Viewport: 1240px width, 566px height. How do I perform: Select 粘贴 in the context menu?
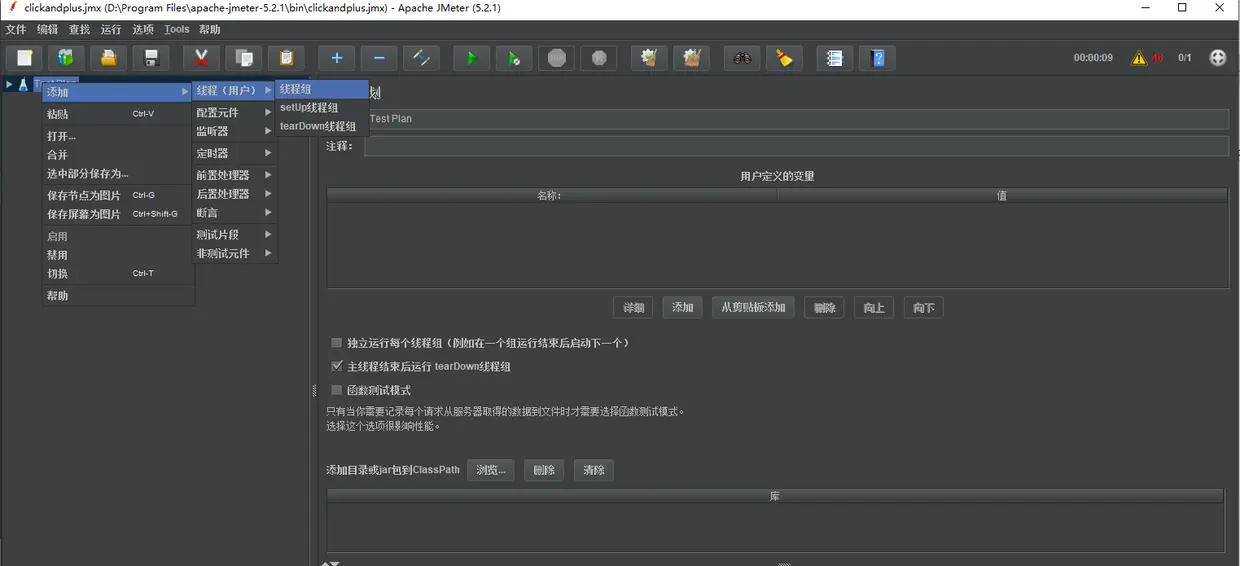118,114
